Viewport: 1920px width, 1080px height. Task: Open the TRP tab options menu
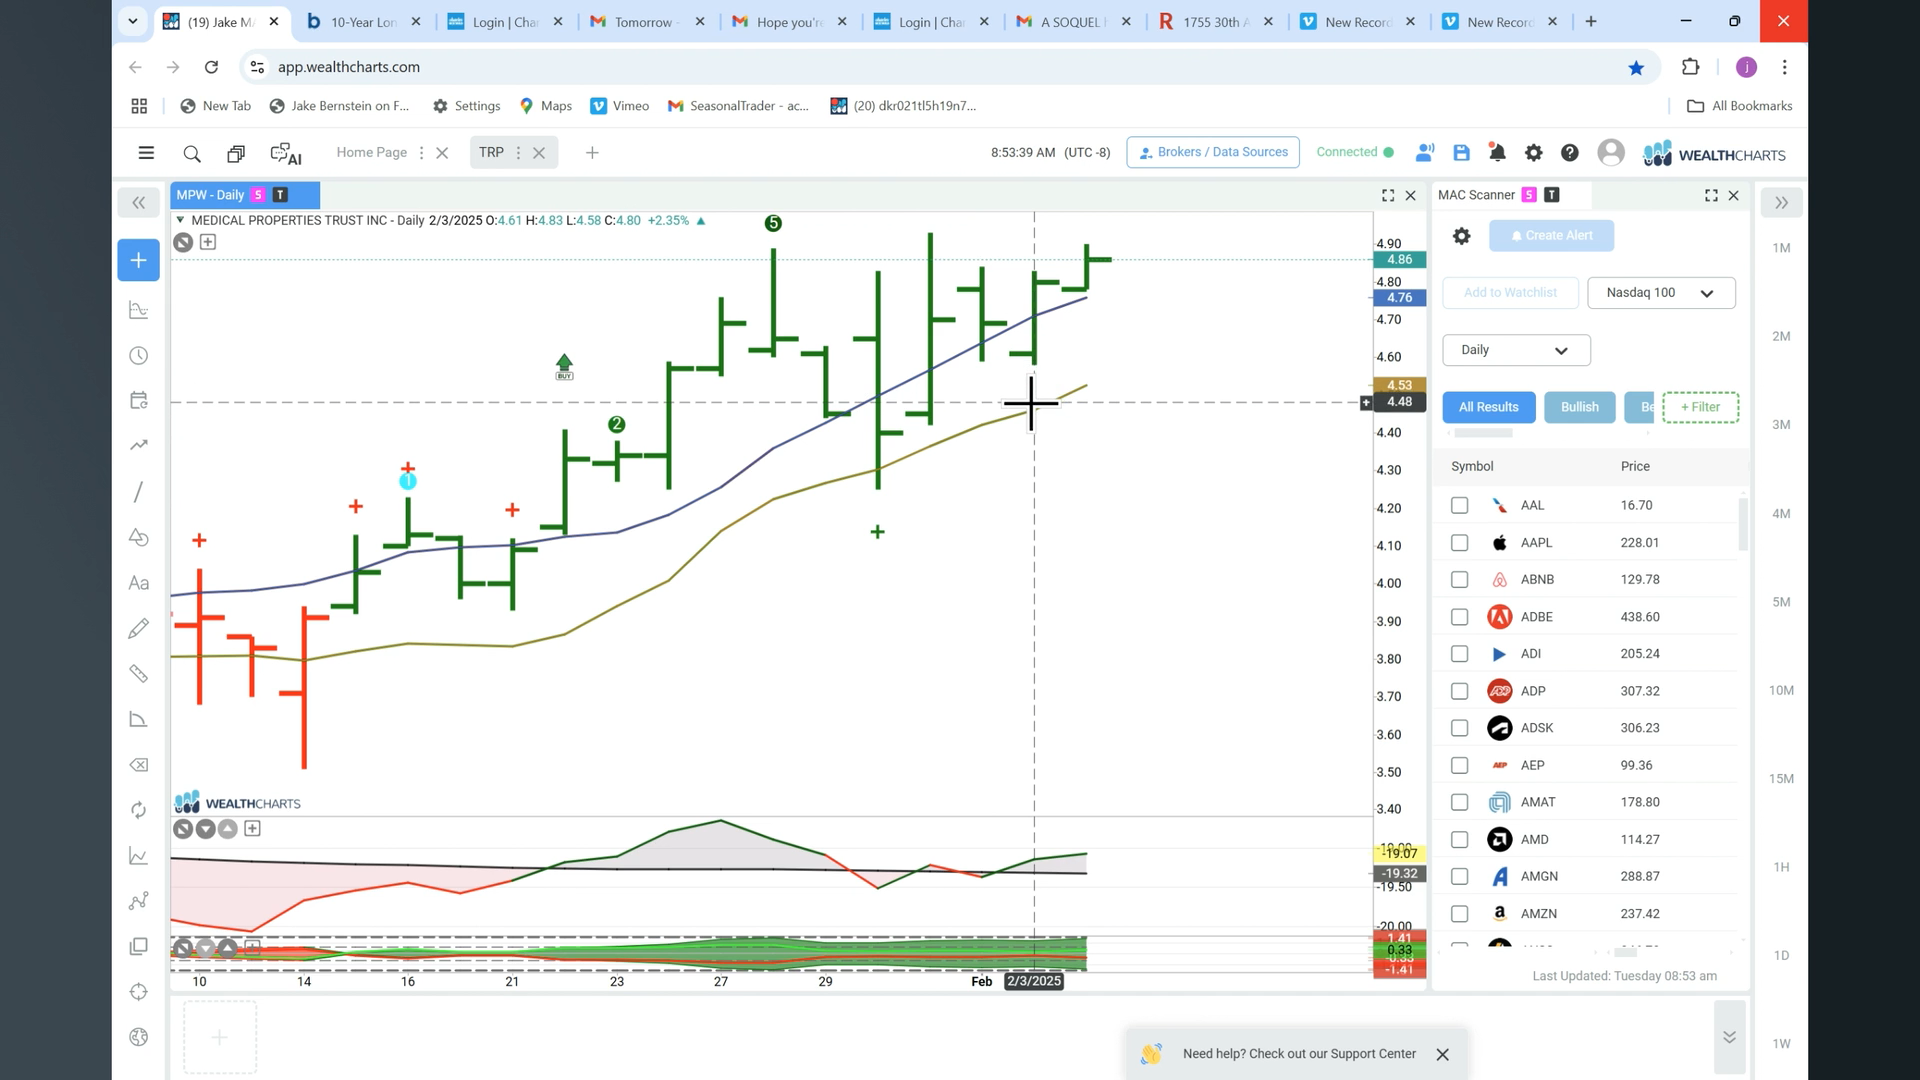518,153
